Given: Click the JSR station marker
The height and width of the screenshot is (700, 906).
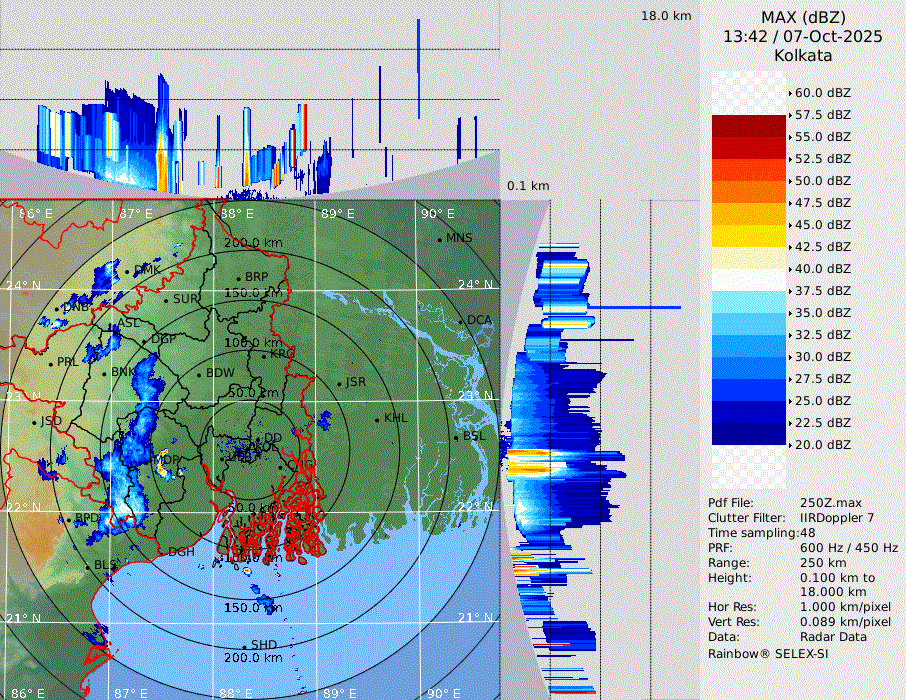Looking at the screenshot, I should point(338,384).
